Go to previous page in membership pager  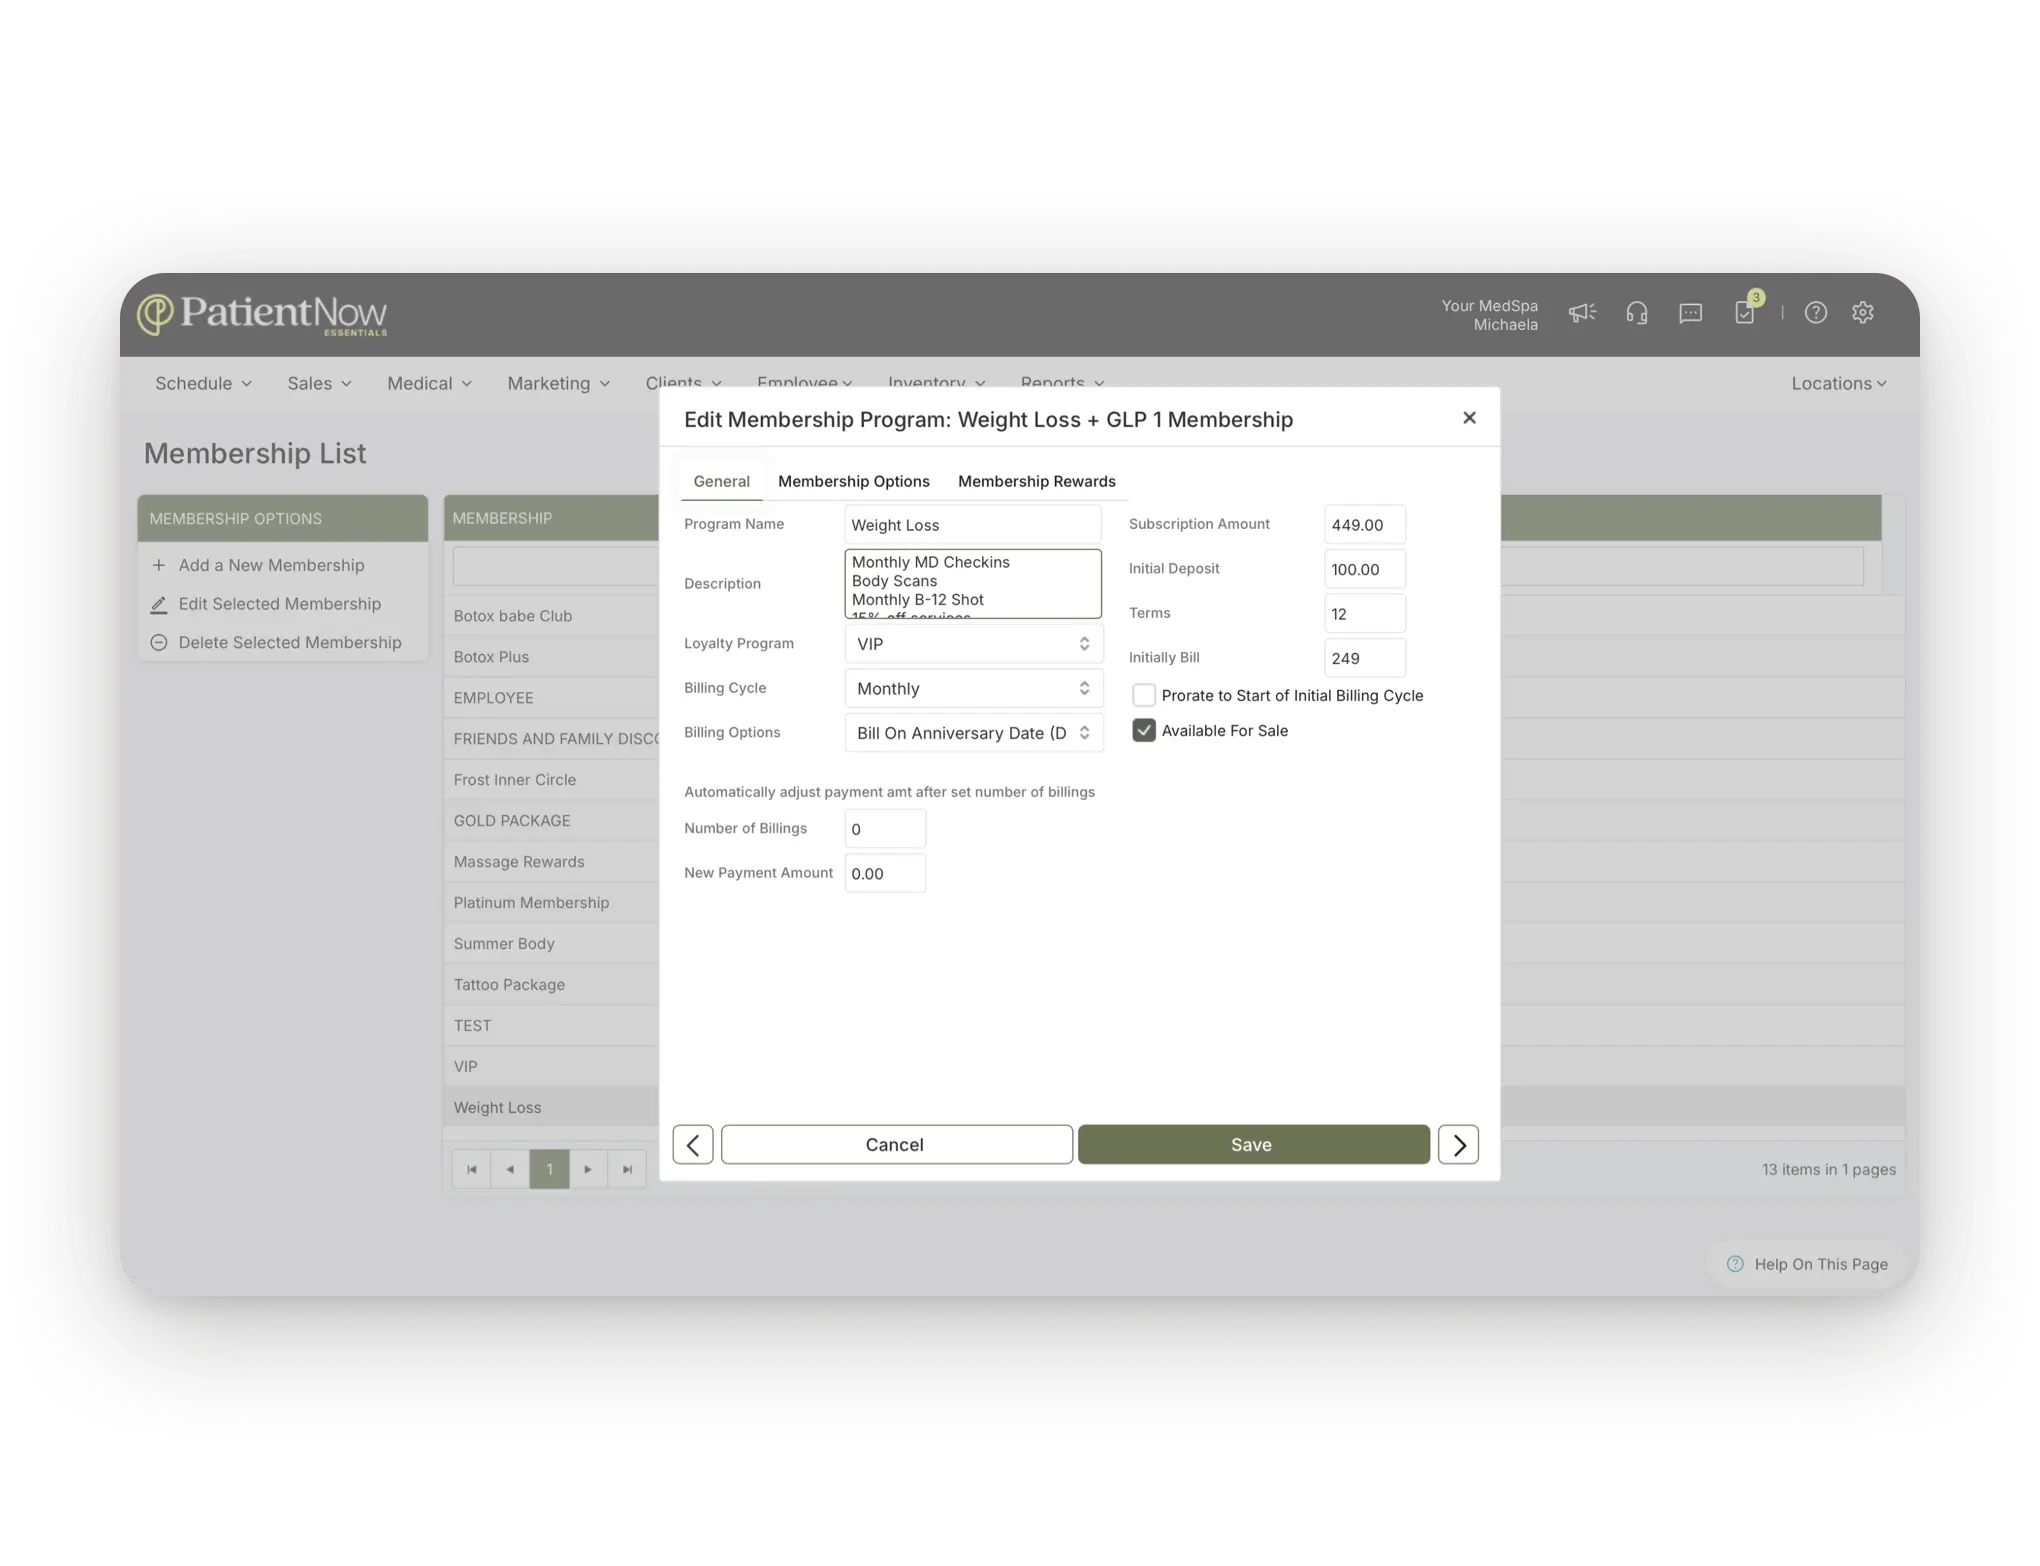click(x=510, y=1169)
